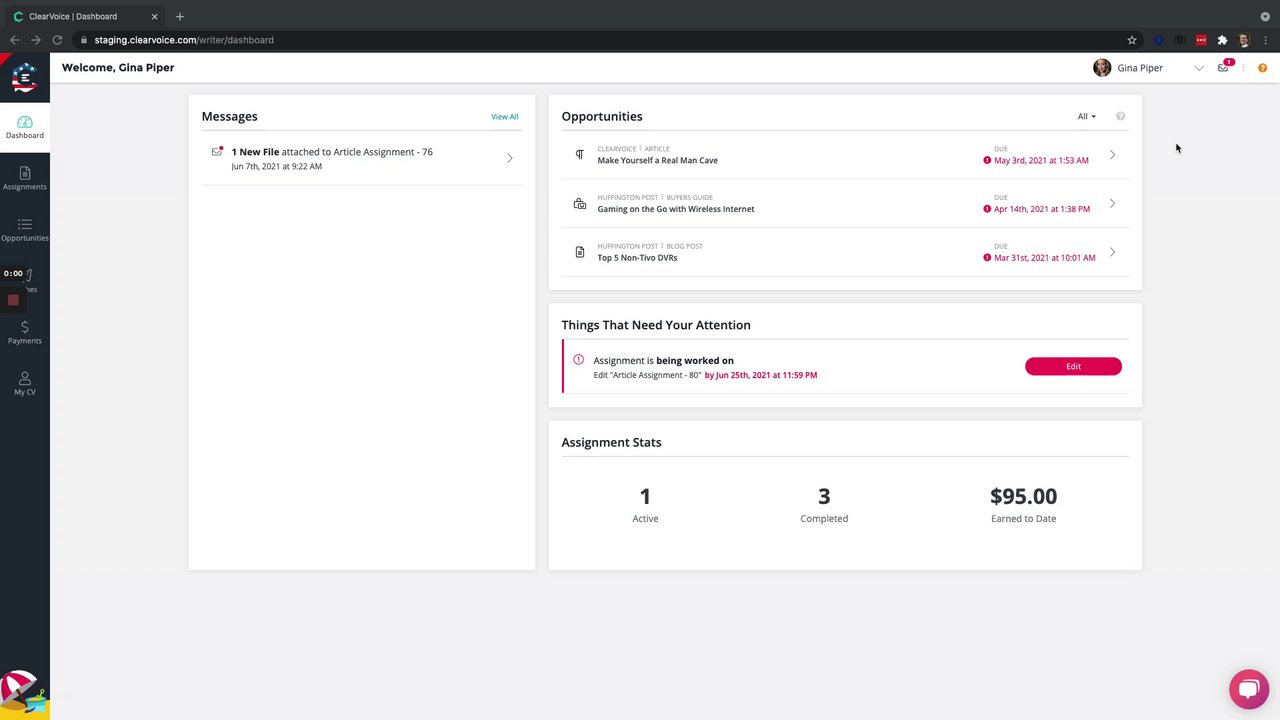Viewport: 1280px width, 720px height.
Task: Click the blue circle extension icon
Action: point(1159,40)
